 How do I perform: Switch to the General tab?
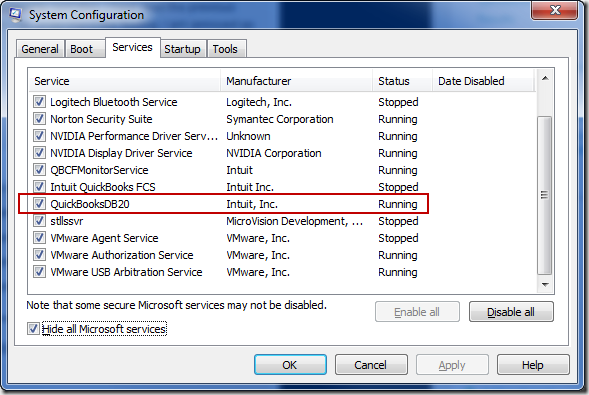tap(40, 49)
